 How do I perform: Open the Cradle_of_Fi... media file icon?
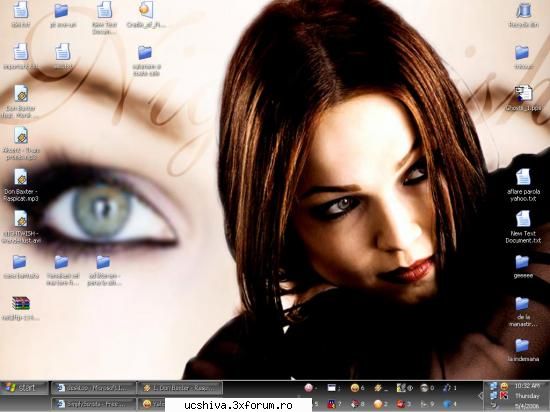tap(146, 10)
